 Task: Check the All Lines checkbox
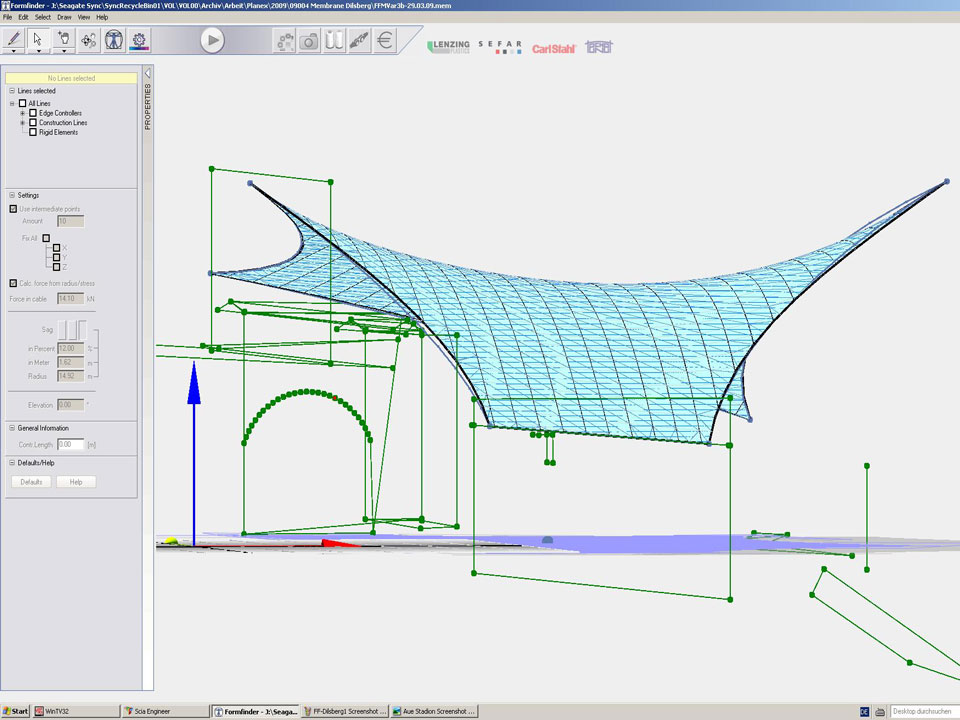tap(23, 103)
